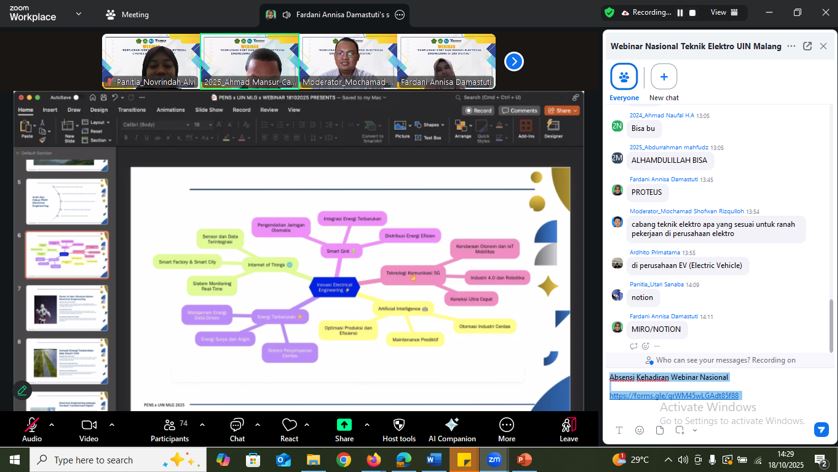Show next participants with the blue arrow
The width and height of the screenshot is (838, 472).
coord(514,61)
